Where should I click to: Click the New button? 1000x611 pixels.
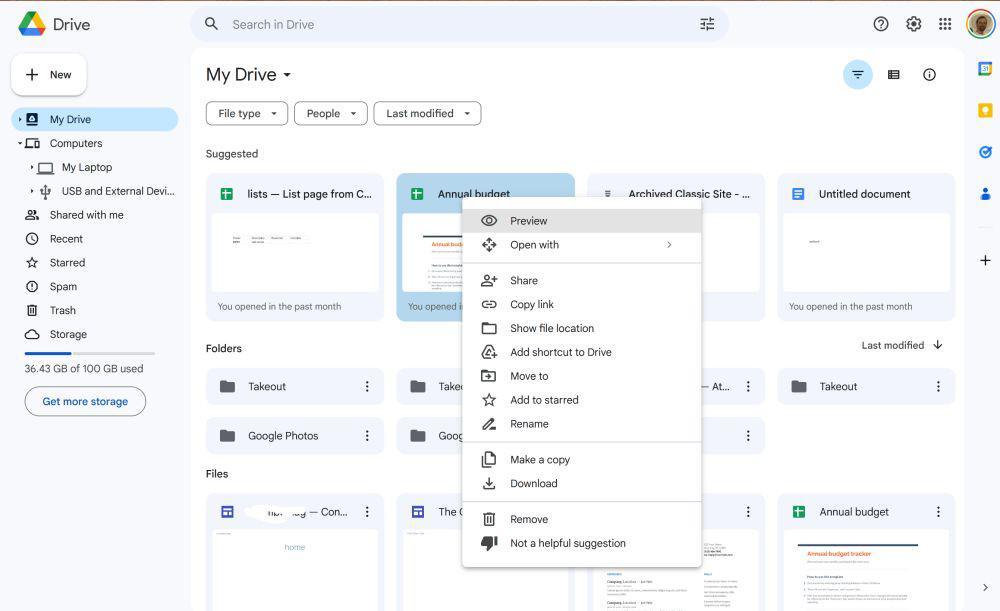click(x=48, y=75)
